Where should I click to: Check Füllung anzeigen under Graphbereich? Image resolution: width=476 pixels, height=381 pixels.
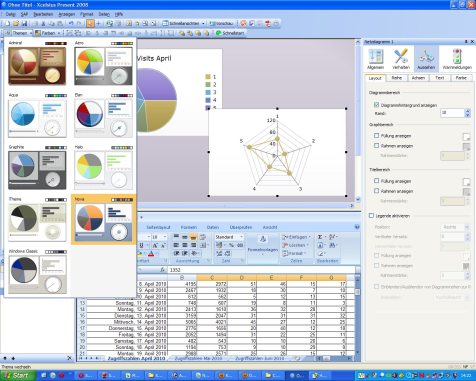(376, 136)
